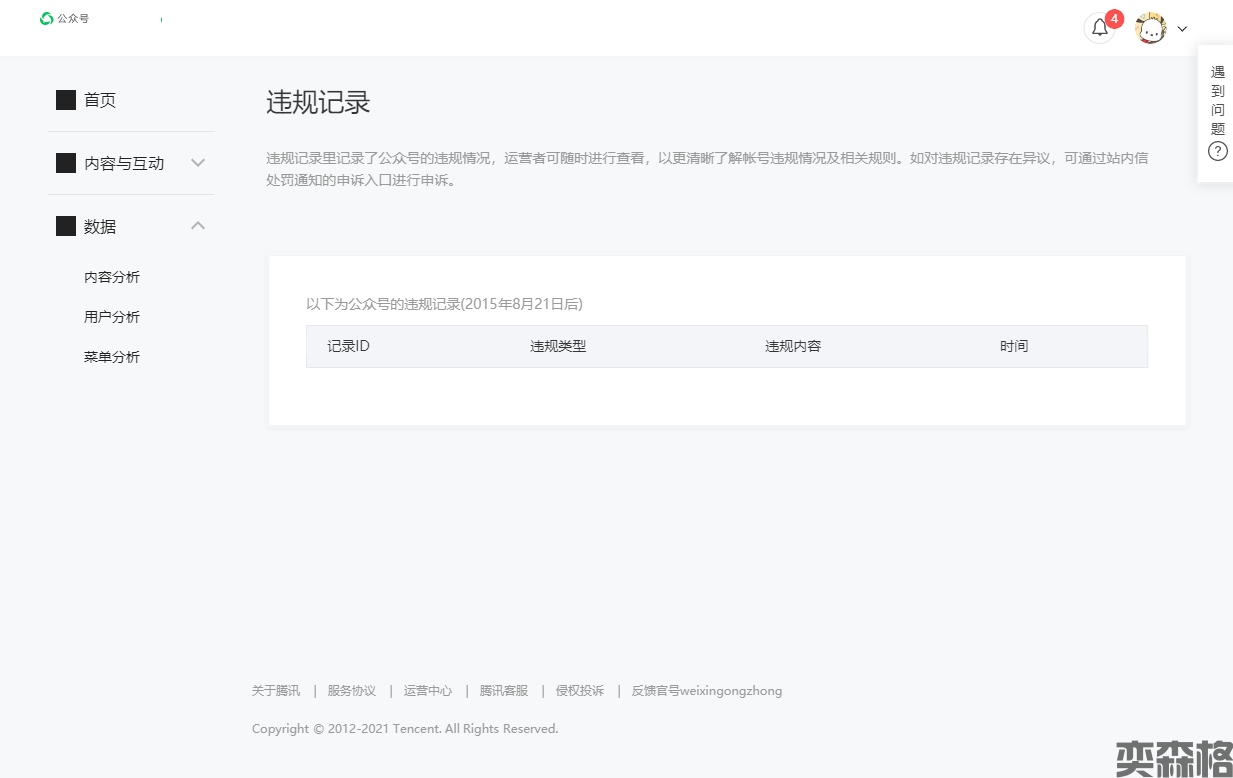This screenshot has width=1233, height=778.
Task: Click the 内容与互动 square icon
Action: pyautogui.click(x=66, y=163)
